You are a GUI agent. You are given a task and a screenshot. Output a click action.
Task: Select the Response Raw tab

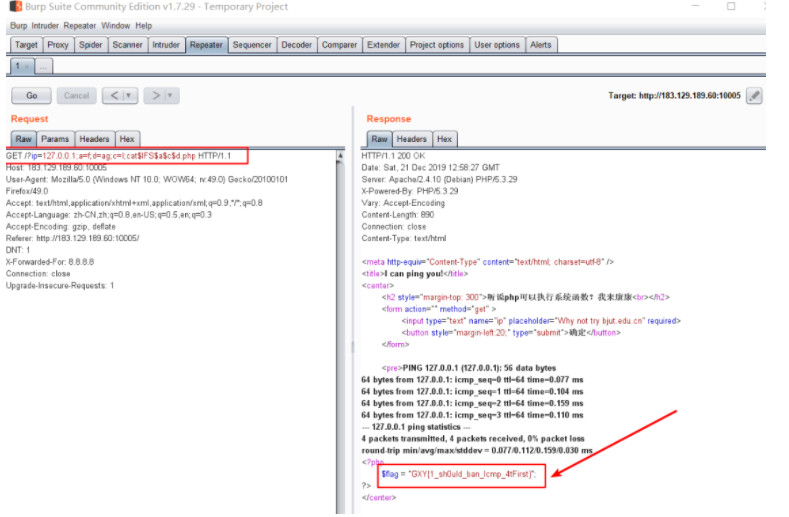point(379,139)
